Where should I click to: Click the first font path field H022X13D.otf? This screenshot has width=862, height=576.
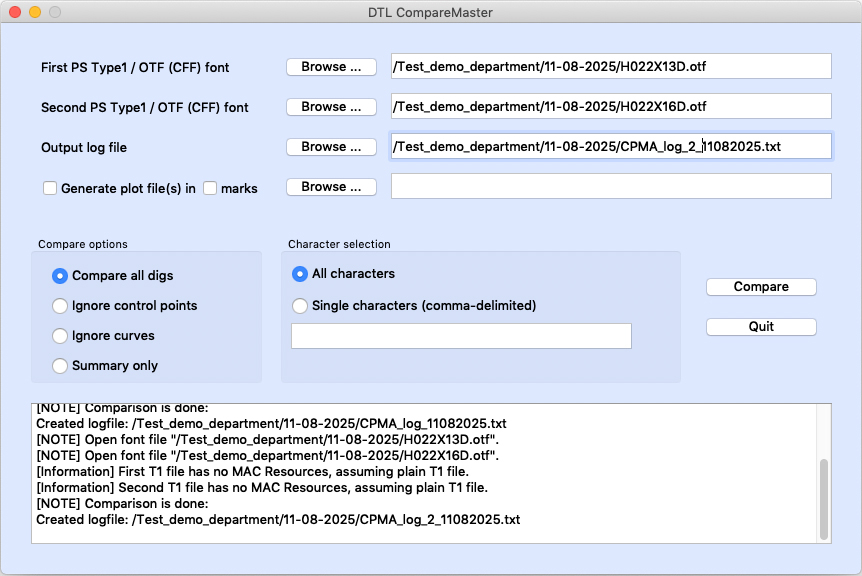pyautogui.click(x=611, y=67)
